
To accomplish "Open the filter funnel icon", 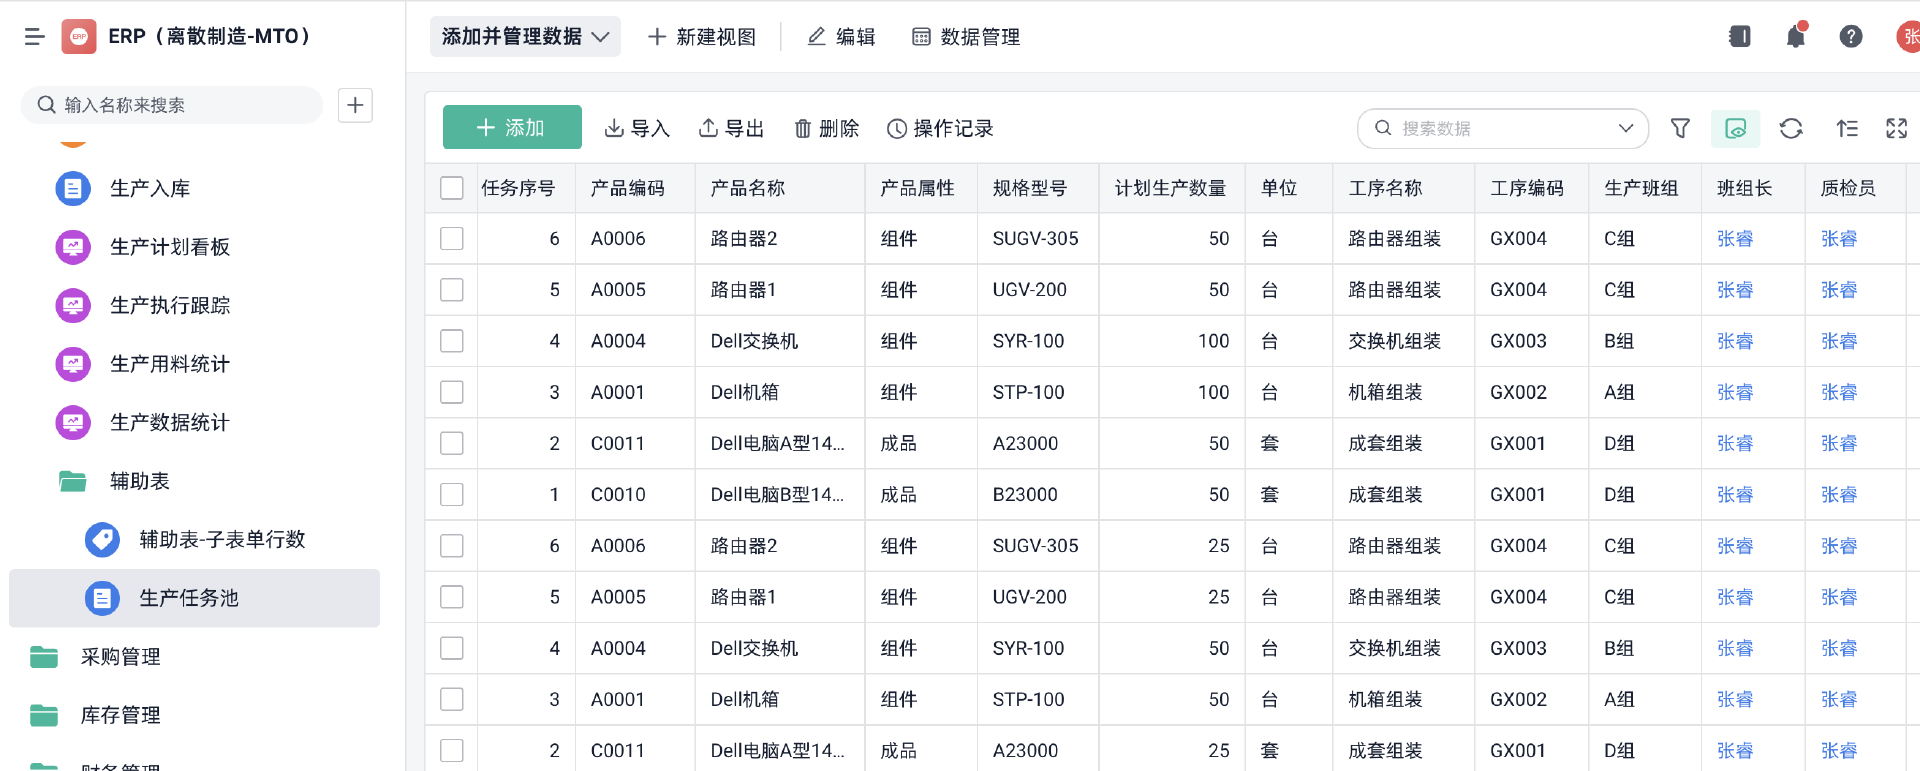I will (1681, 128).
